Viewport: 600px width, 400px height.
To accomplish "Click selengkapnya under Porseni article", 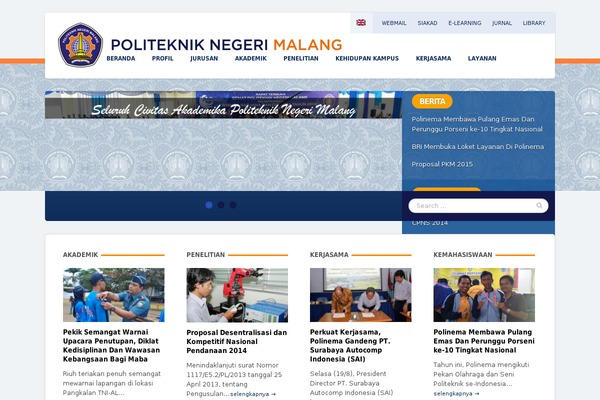I will point(456,393).
